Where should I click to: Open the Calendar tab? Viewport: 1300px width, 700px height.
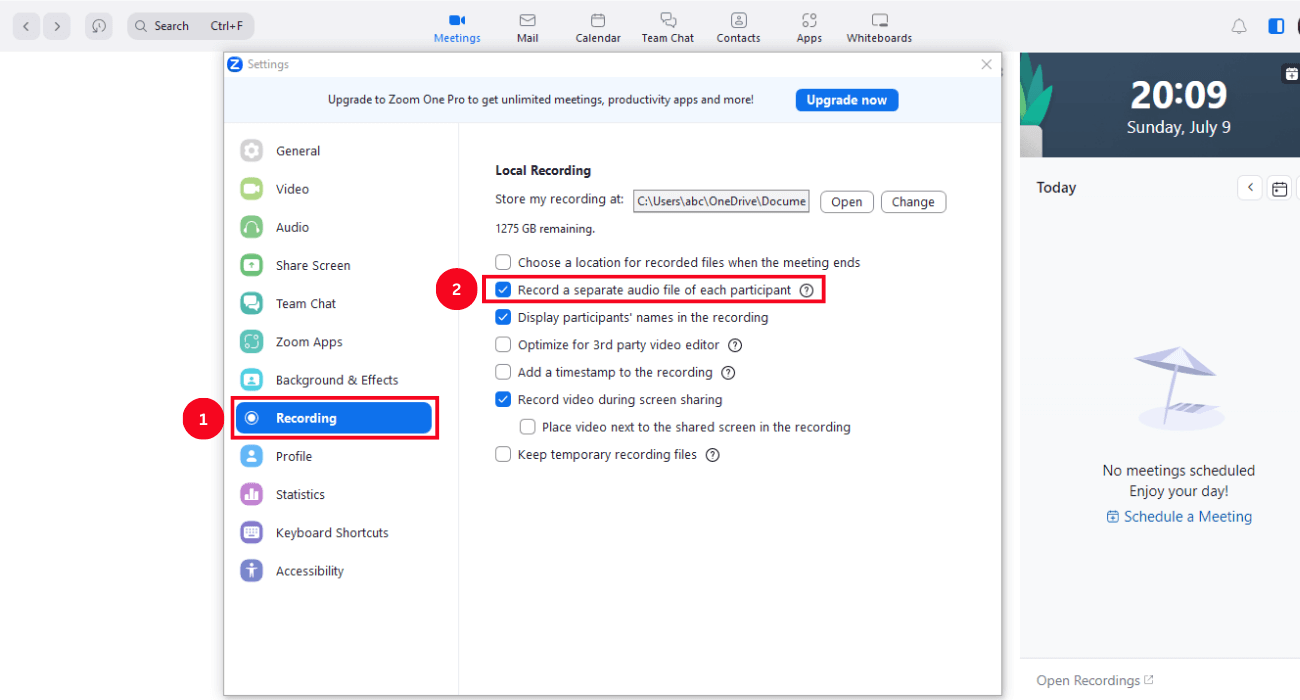coord(598,28)
